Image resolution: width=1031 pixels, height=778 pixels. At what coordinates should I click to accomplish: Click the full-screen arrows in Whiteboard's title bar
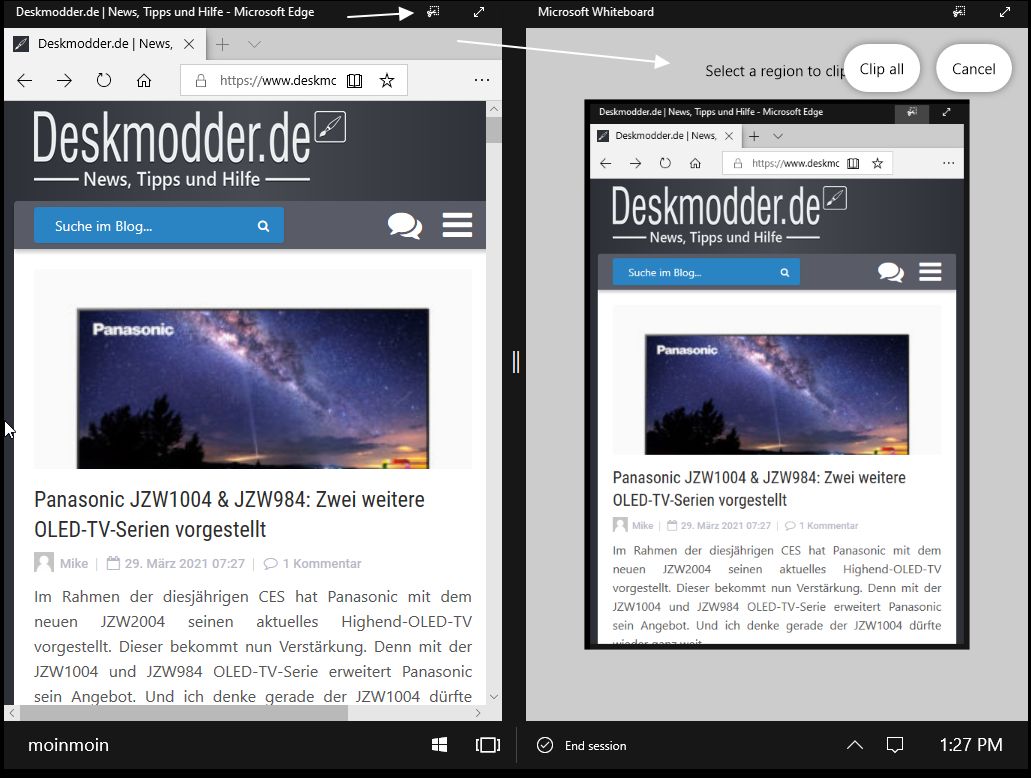(1005, 12)
